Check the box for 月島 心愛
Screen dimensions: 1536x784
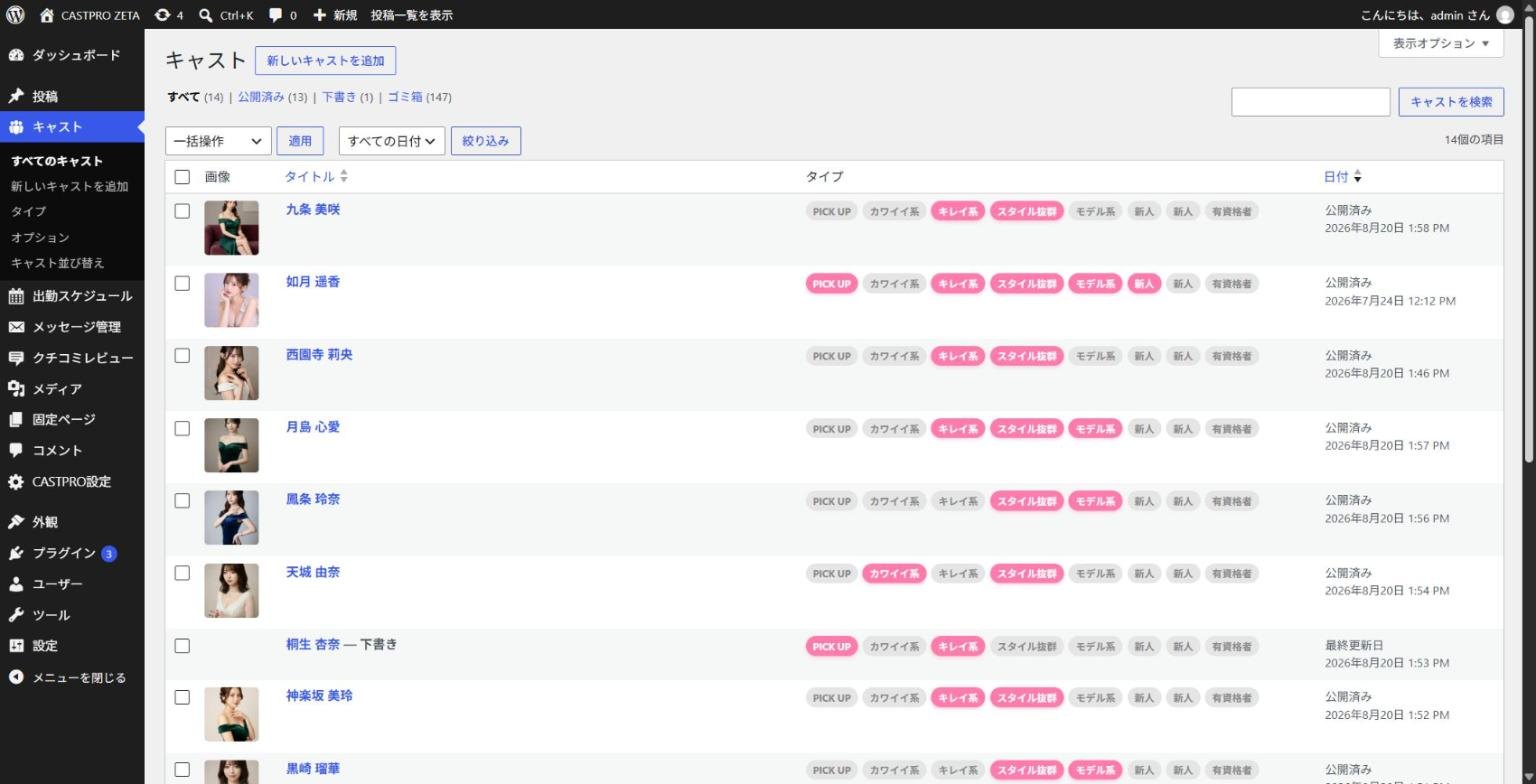pyautogui.click(x=182, y=428)
